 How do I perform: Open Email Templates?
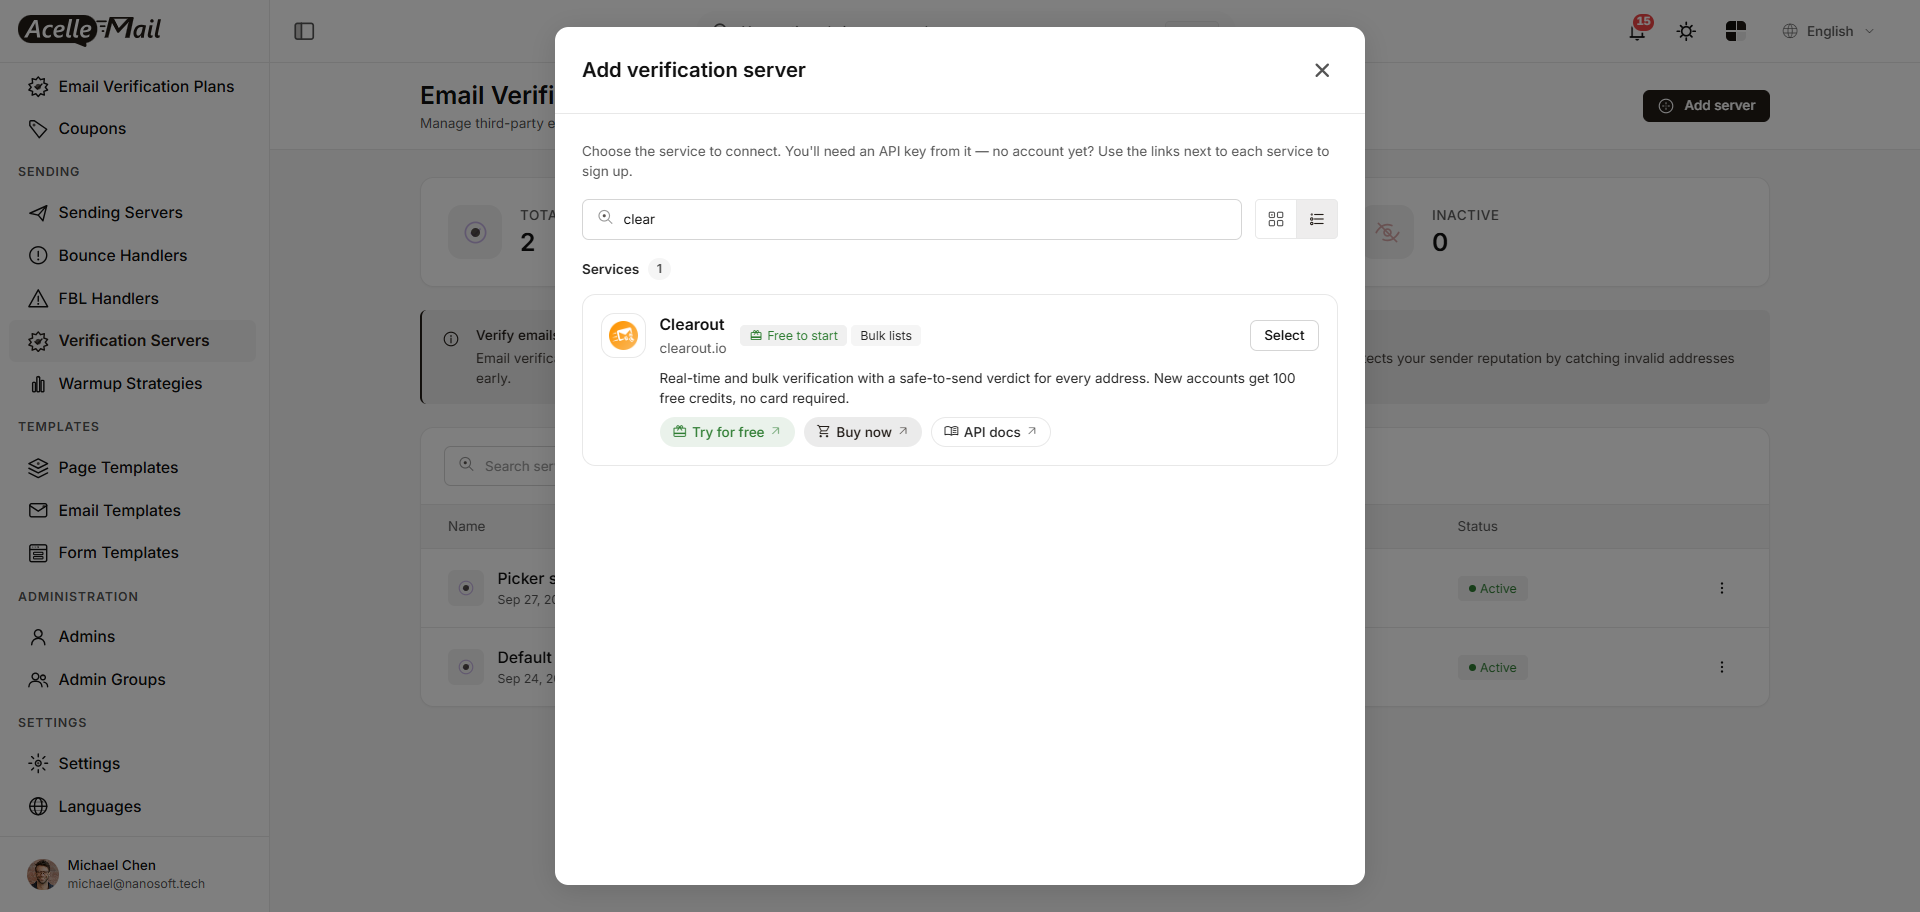coord(132,511)
